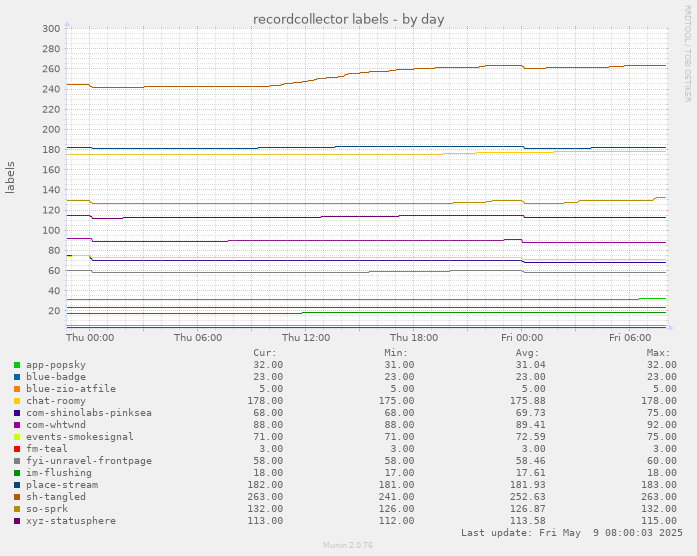
Task: Select the chat-roomy legend label
Action: (56, 401)
